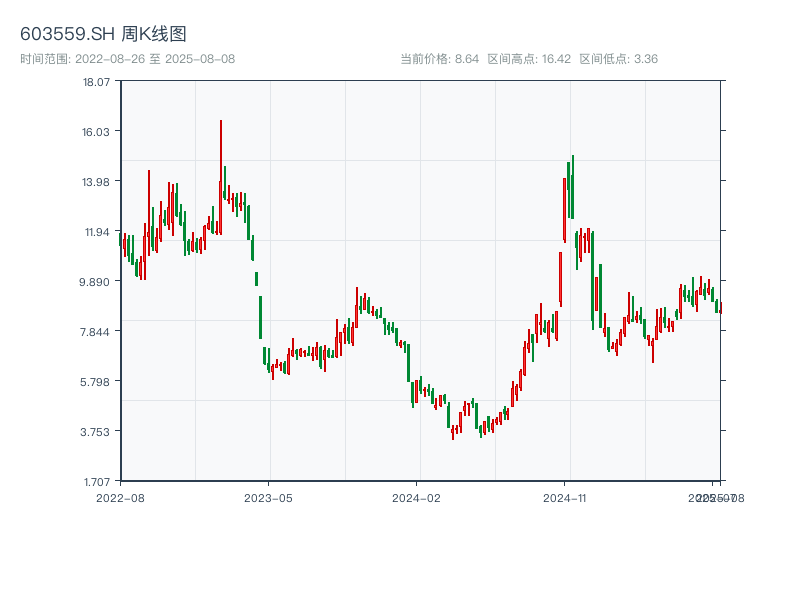Click the 区间低点 3.36 label

[618, 59]
